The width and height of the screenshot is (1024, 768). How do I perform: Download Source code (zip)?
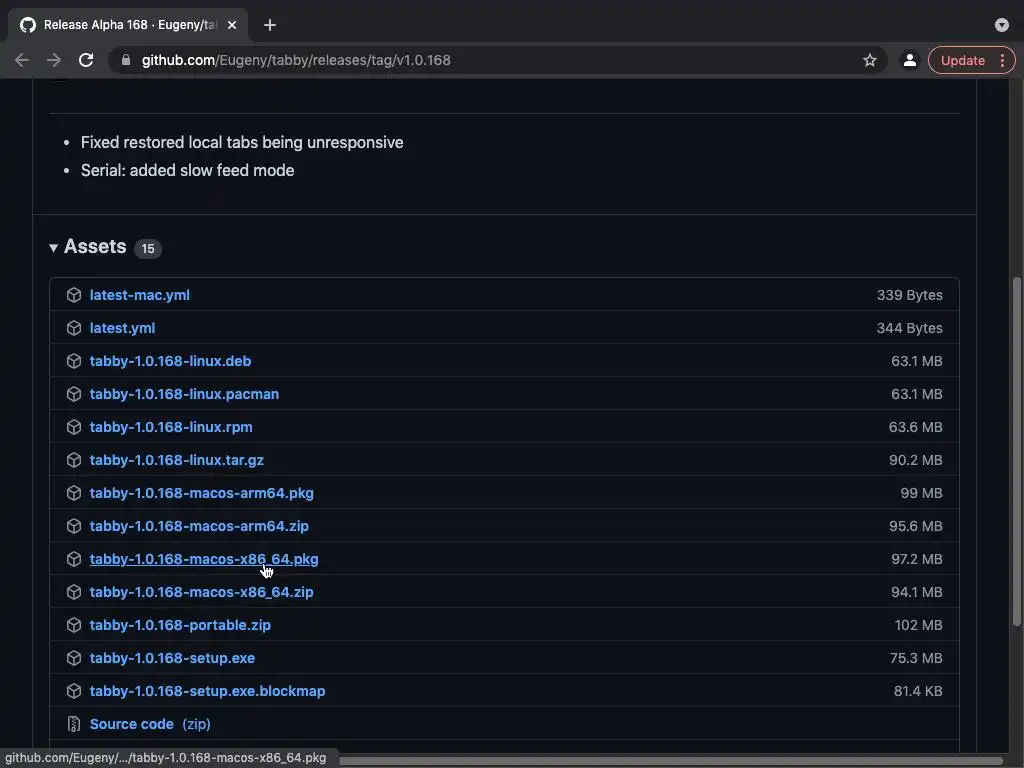coord(150,724)
